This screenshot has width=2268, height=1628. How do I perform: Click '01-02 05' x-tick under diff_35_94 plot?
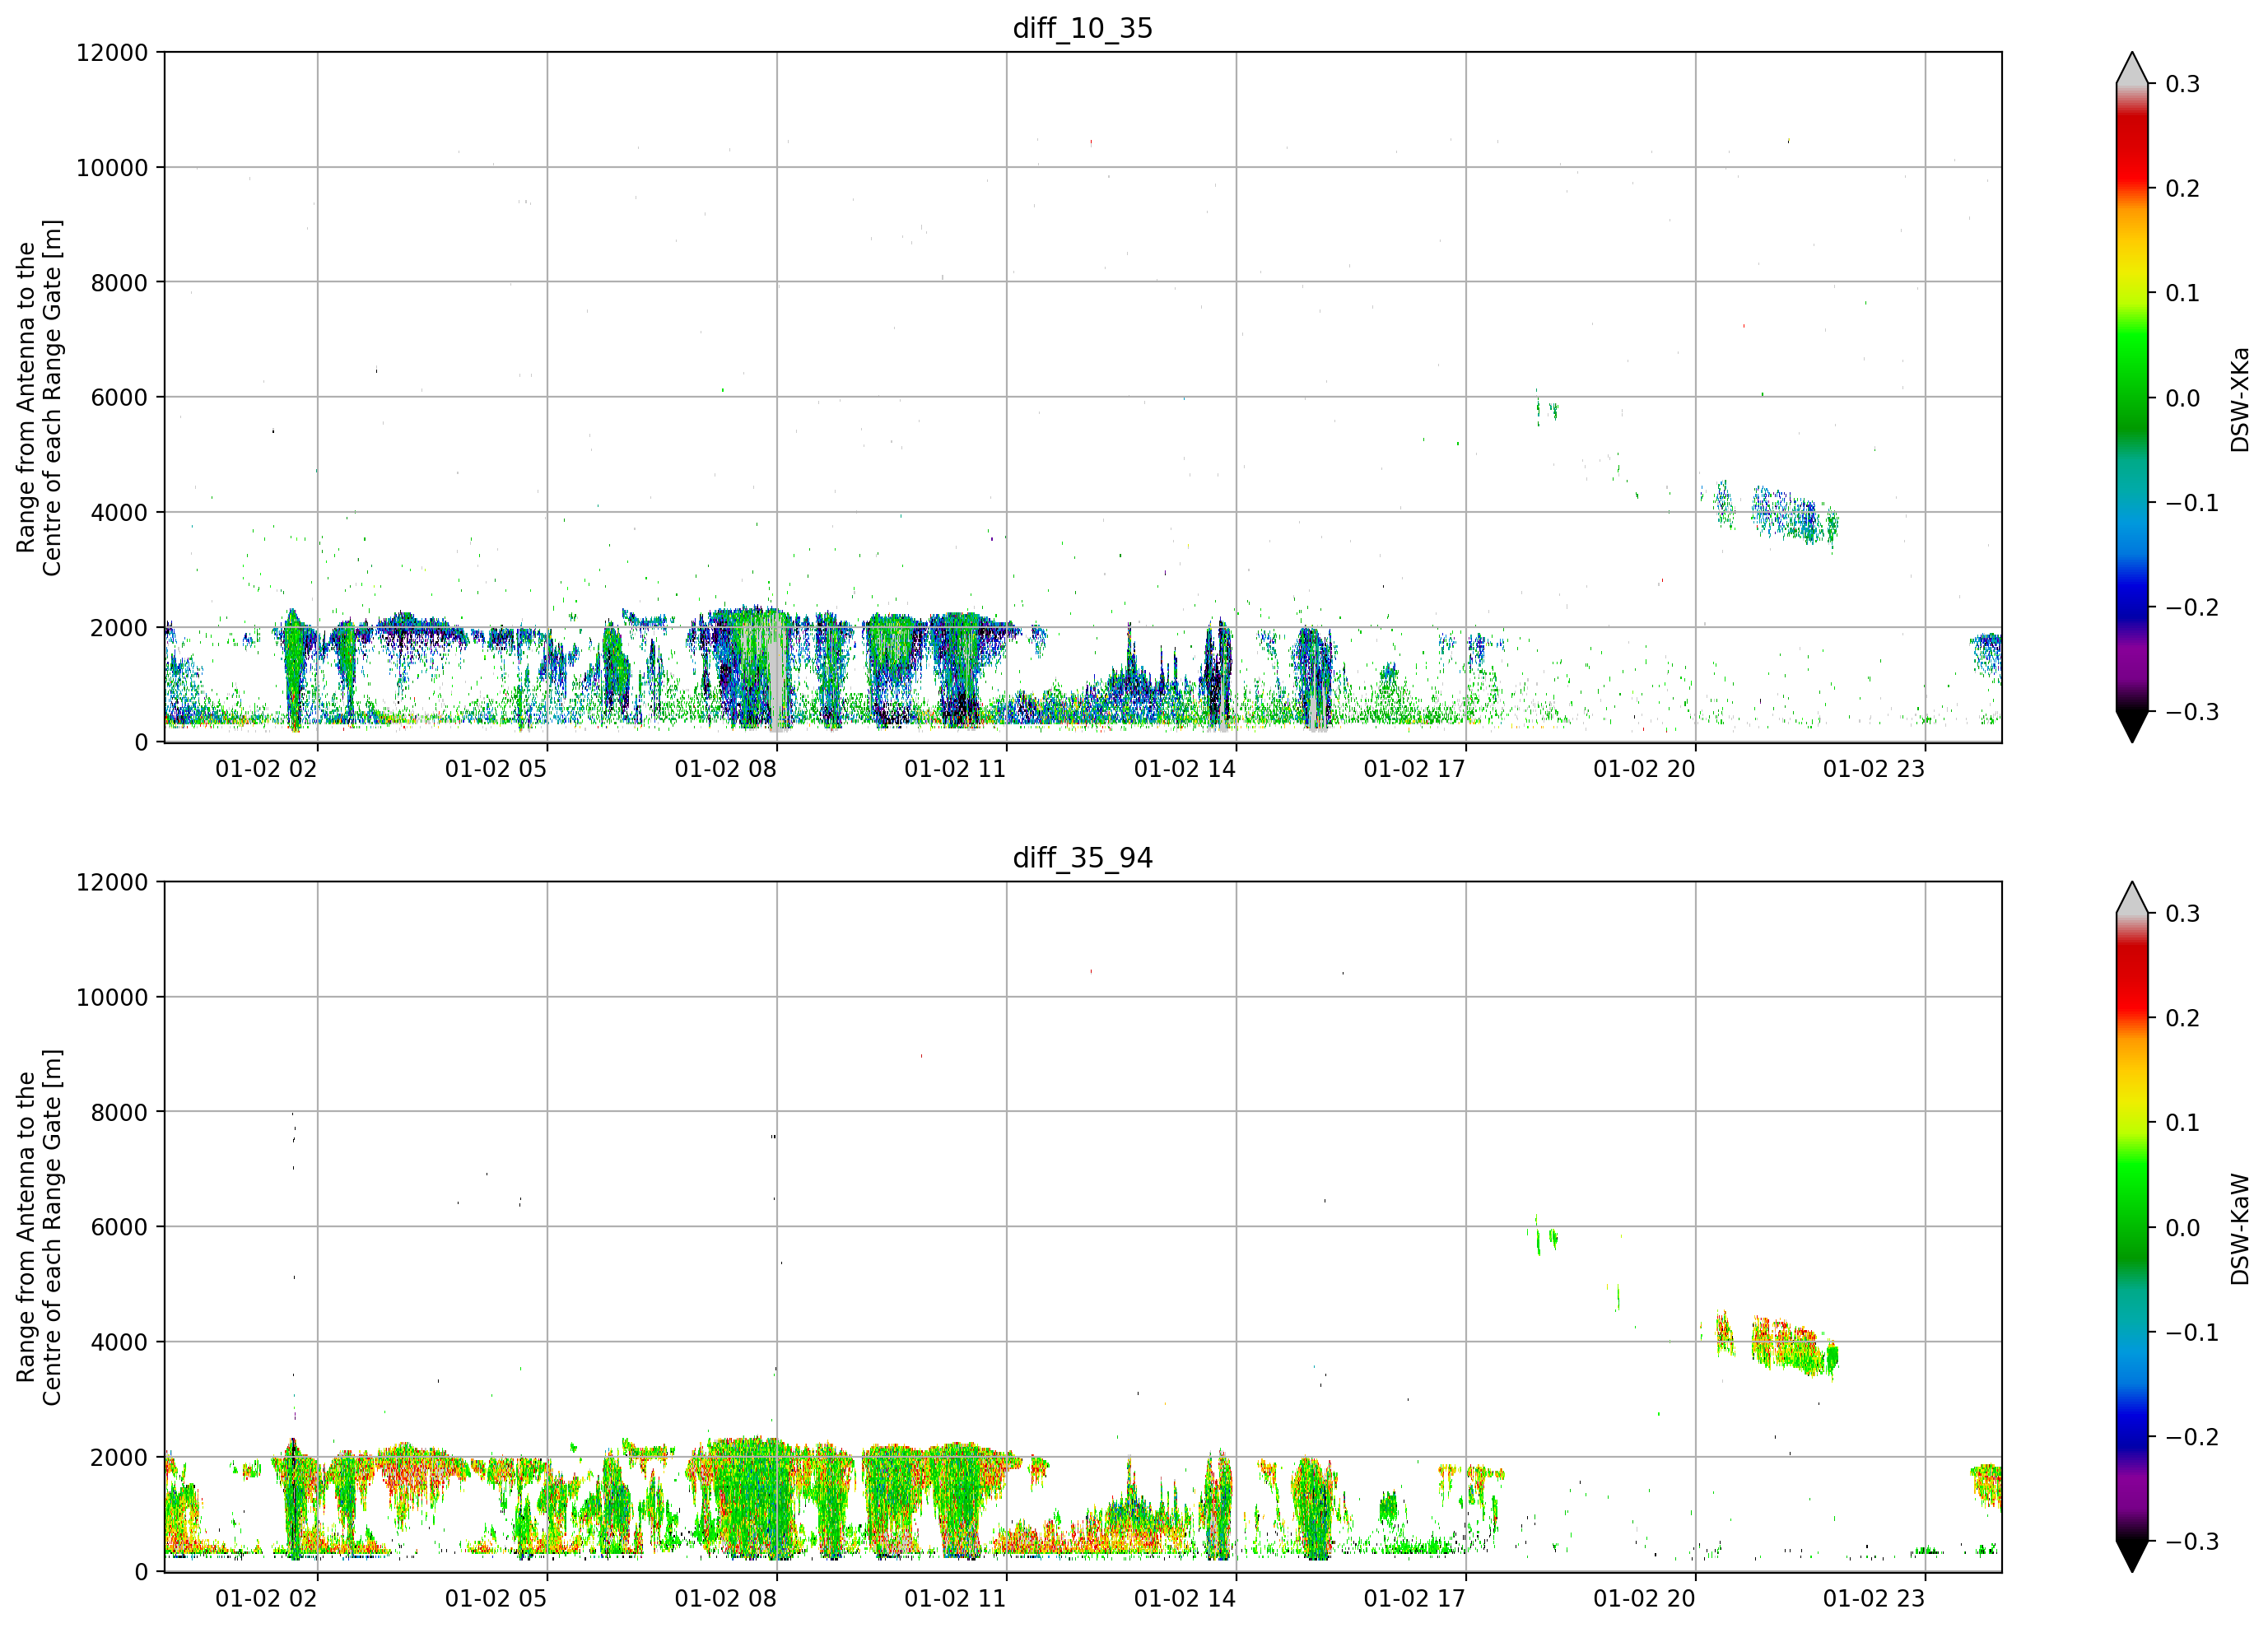(496, 1599)
